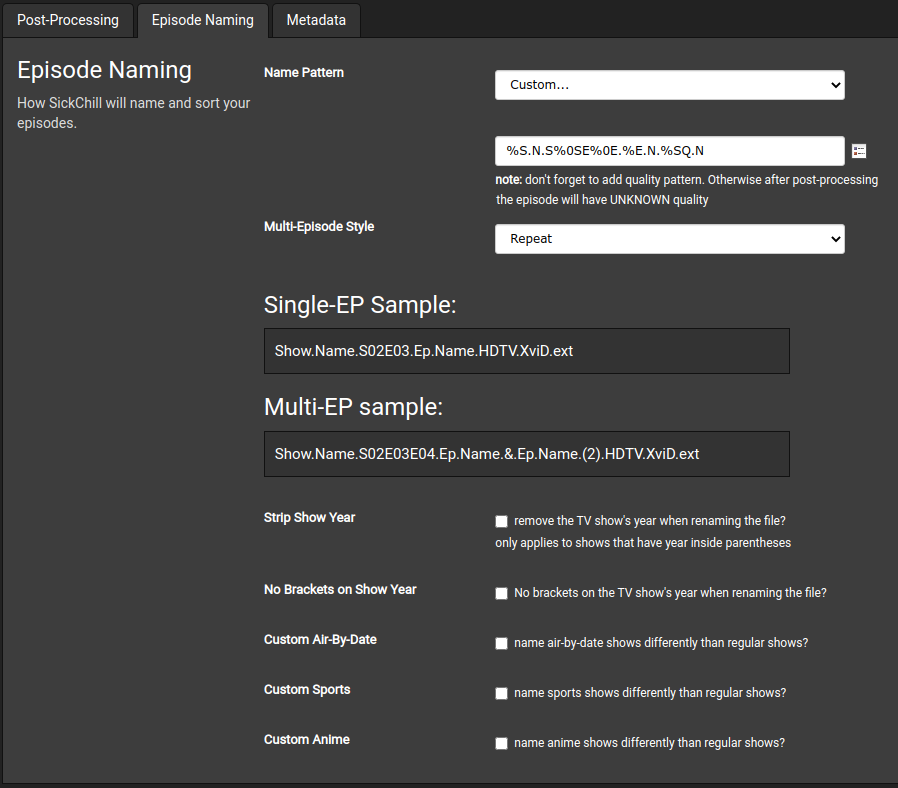898x788 pixels.
Task: Open the Name Pattern dropdown
Action: 668,85
